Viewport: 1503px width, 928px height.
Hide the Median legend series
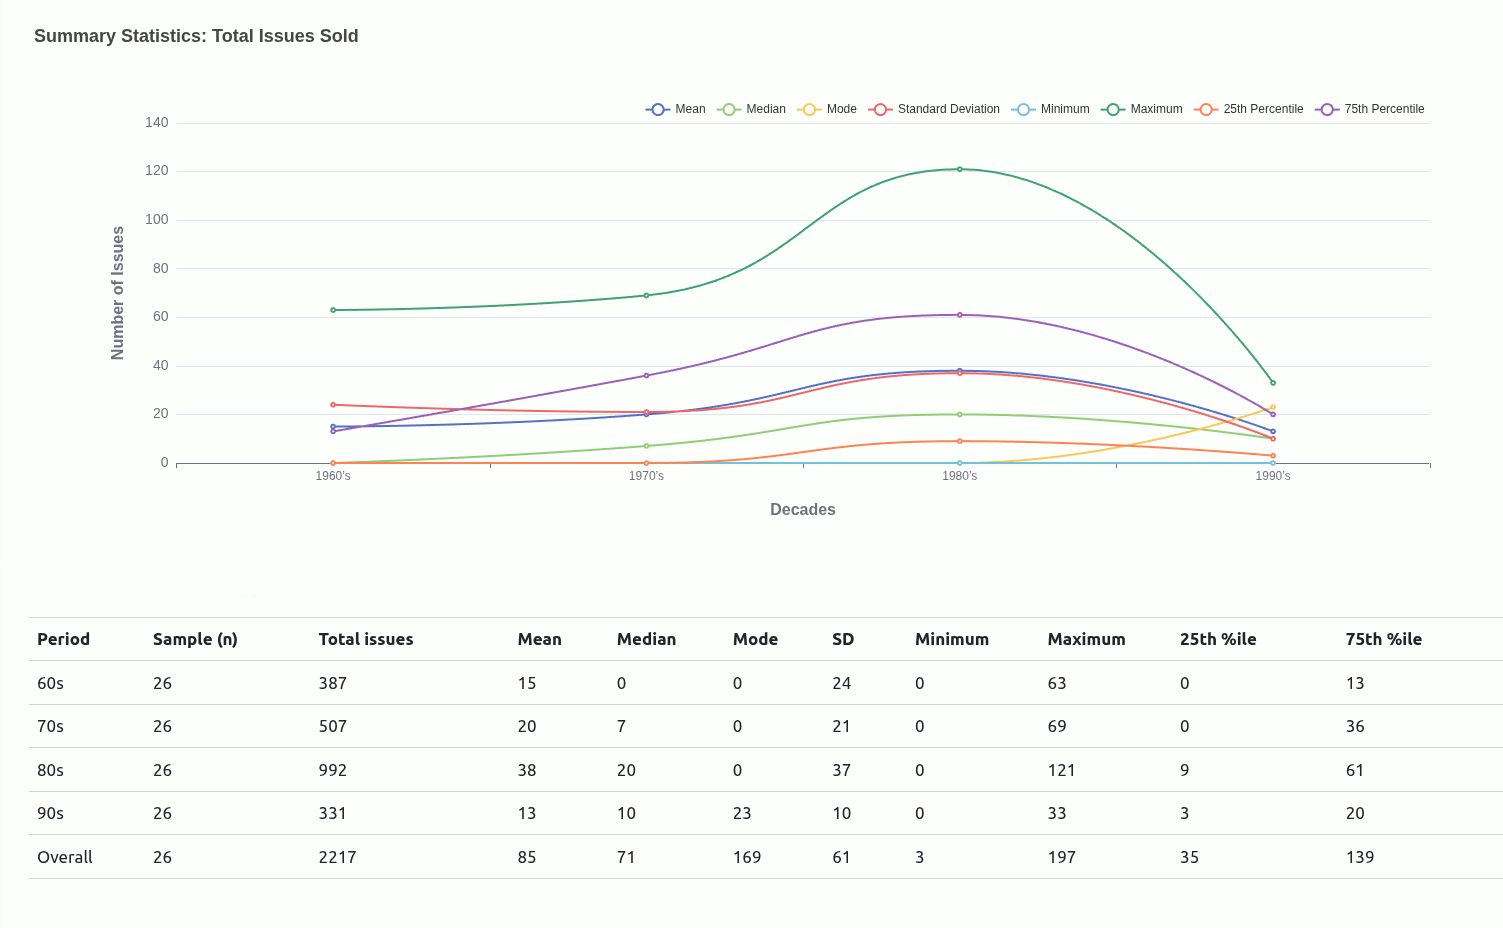pos(752,109)
